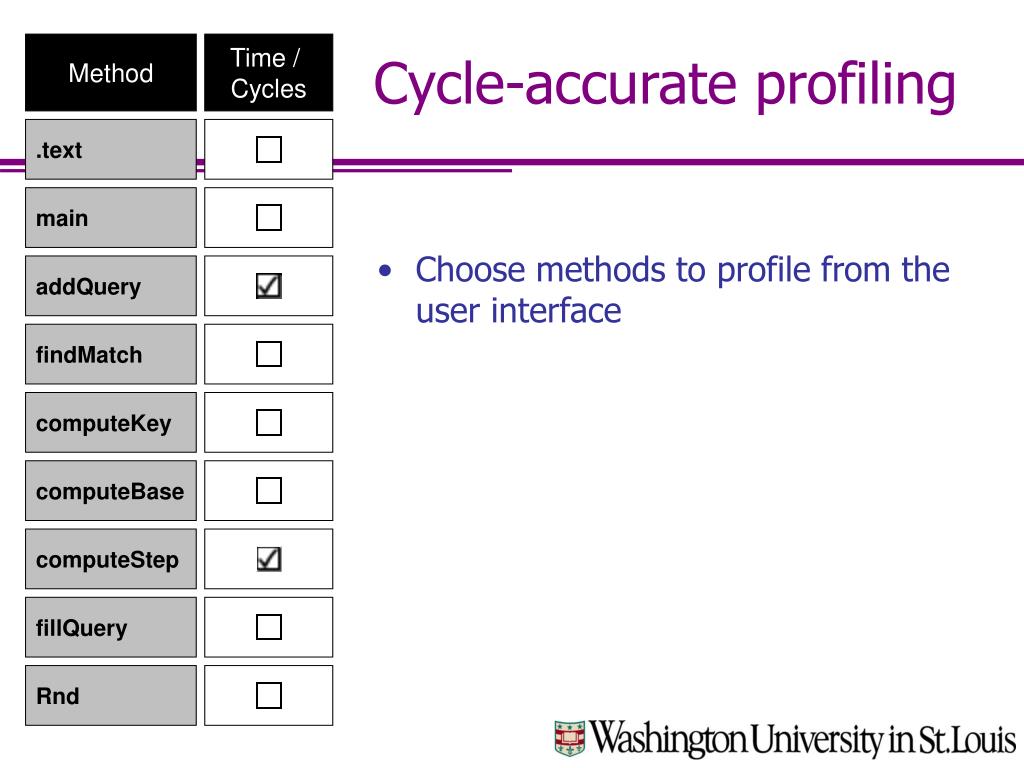Click the Cycle-accurate profiling title

click(x=665, y=85)
